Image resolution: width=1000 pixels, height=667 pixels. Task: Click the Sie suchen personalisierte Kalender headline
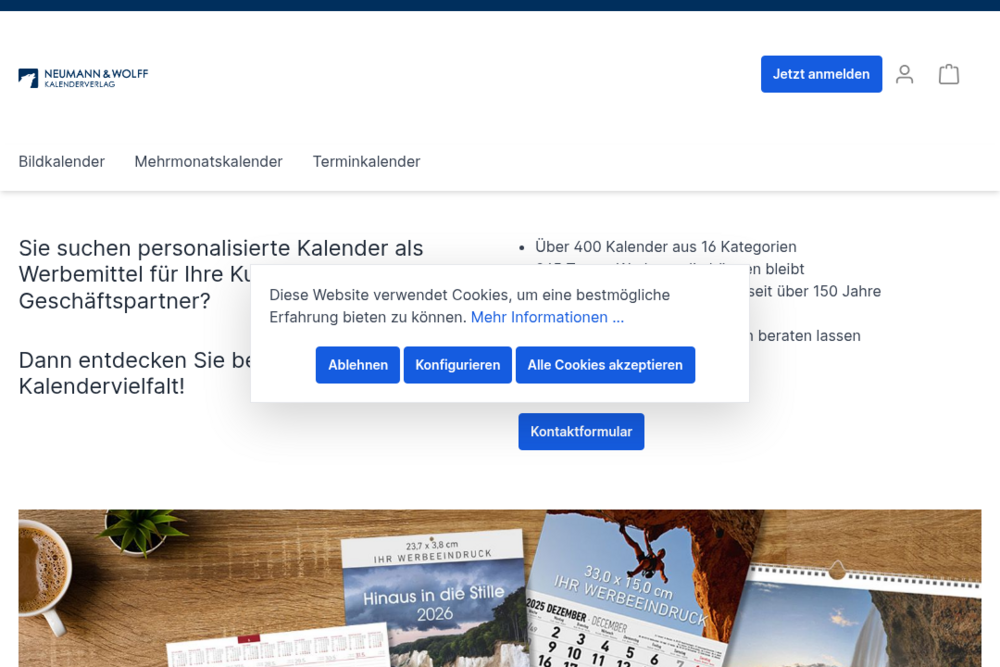click(x=220, y=248)
